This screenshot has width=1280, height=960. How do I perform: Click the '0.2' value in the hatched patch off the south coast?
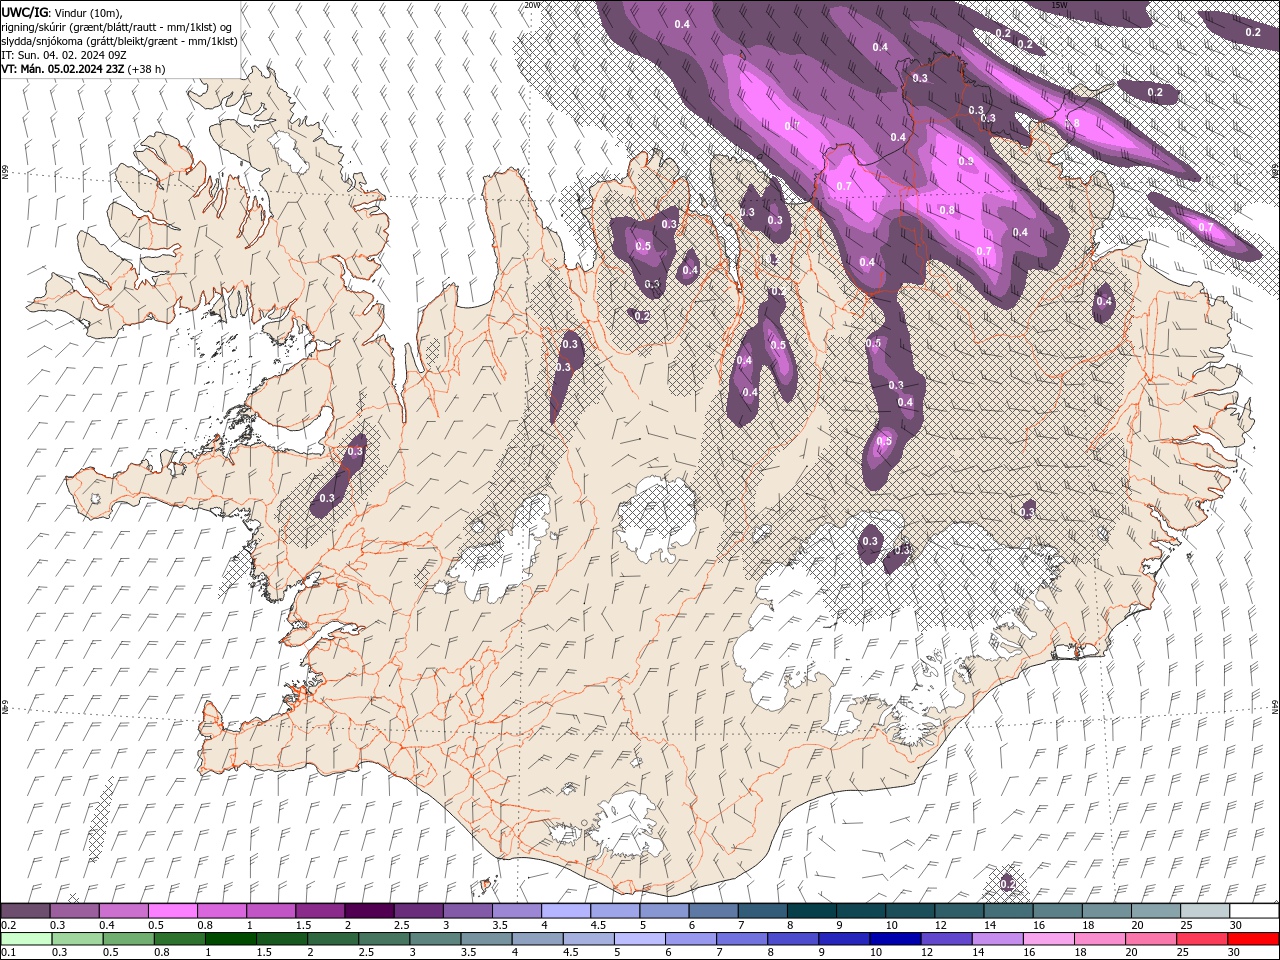[1007, 883]
